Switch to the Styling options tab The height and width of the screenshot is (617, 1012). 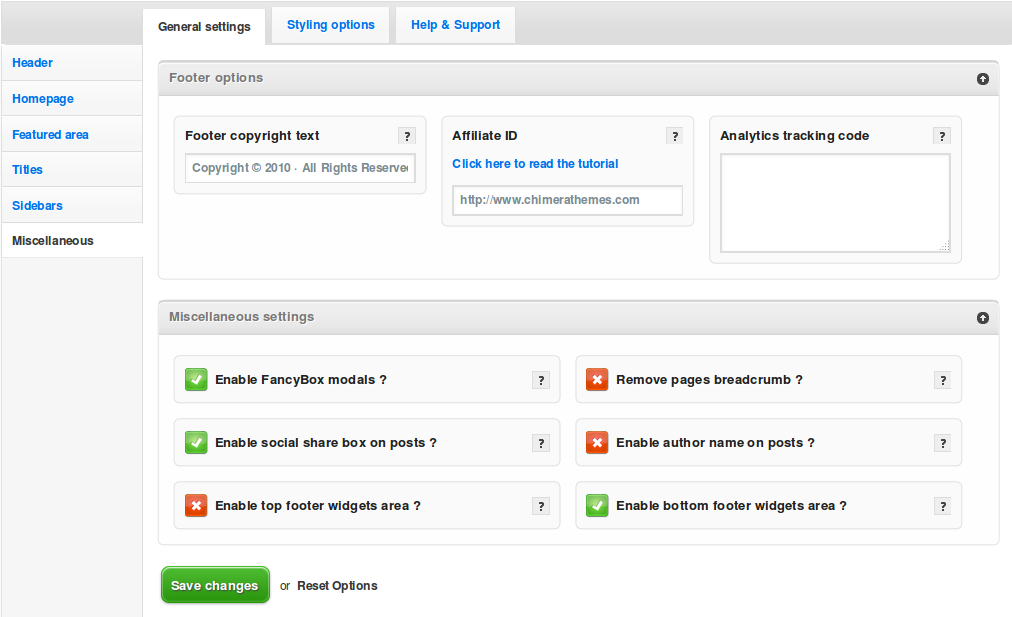pos(330,25)
